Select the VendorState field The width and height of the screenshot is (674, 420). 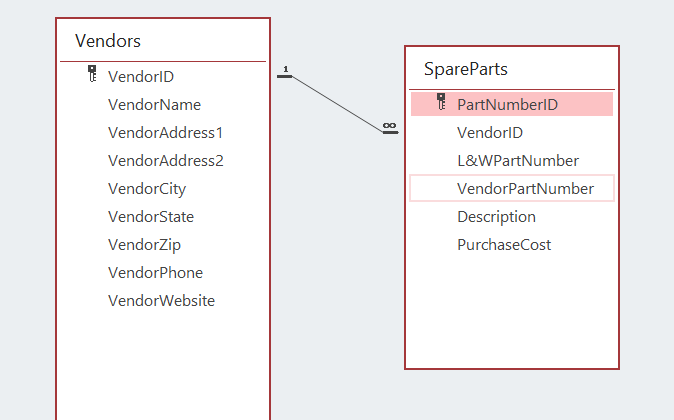(x=151, y=216)
